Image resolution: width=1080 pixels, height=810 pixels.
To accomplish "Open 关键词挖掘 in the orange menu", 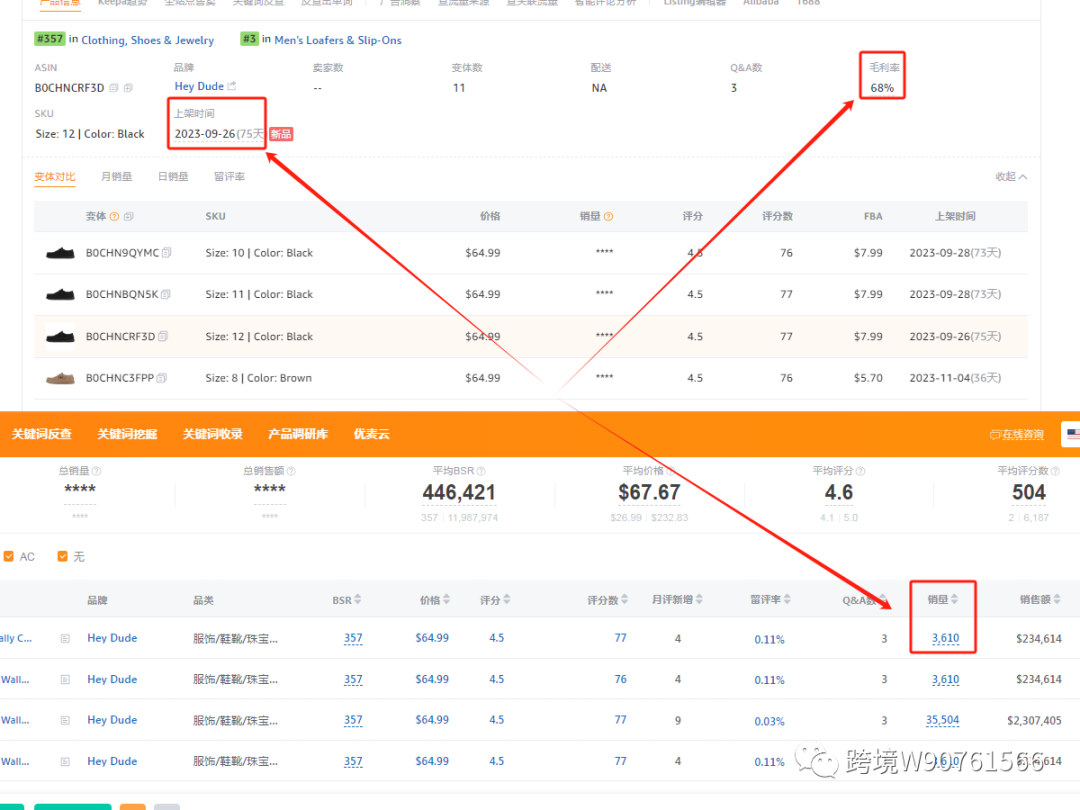I will [x=127, y=434].
